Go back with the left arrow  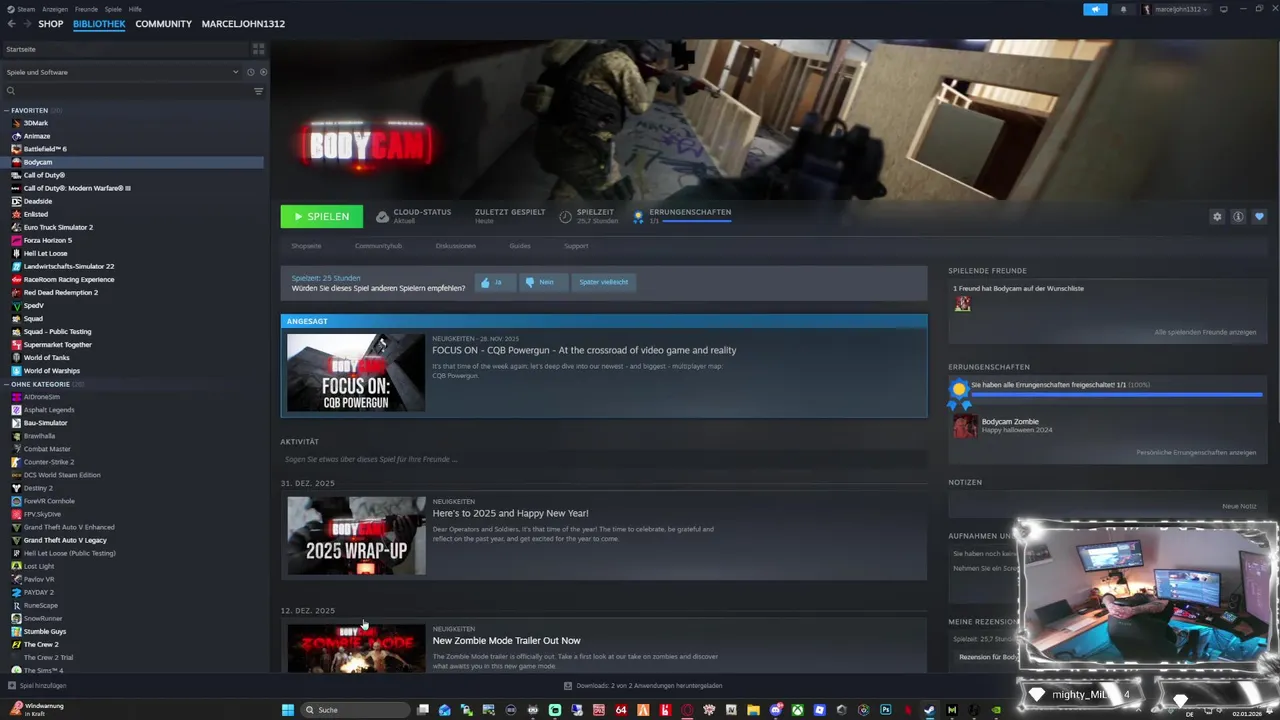[11, 24]
